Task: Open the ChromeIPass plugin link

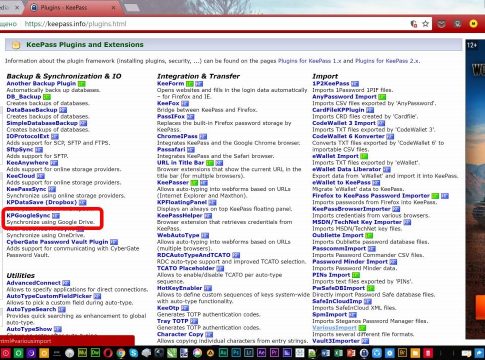Action: click(177, 136)
